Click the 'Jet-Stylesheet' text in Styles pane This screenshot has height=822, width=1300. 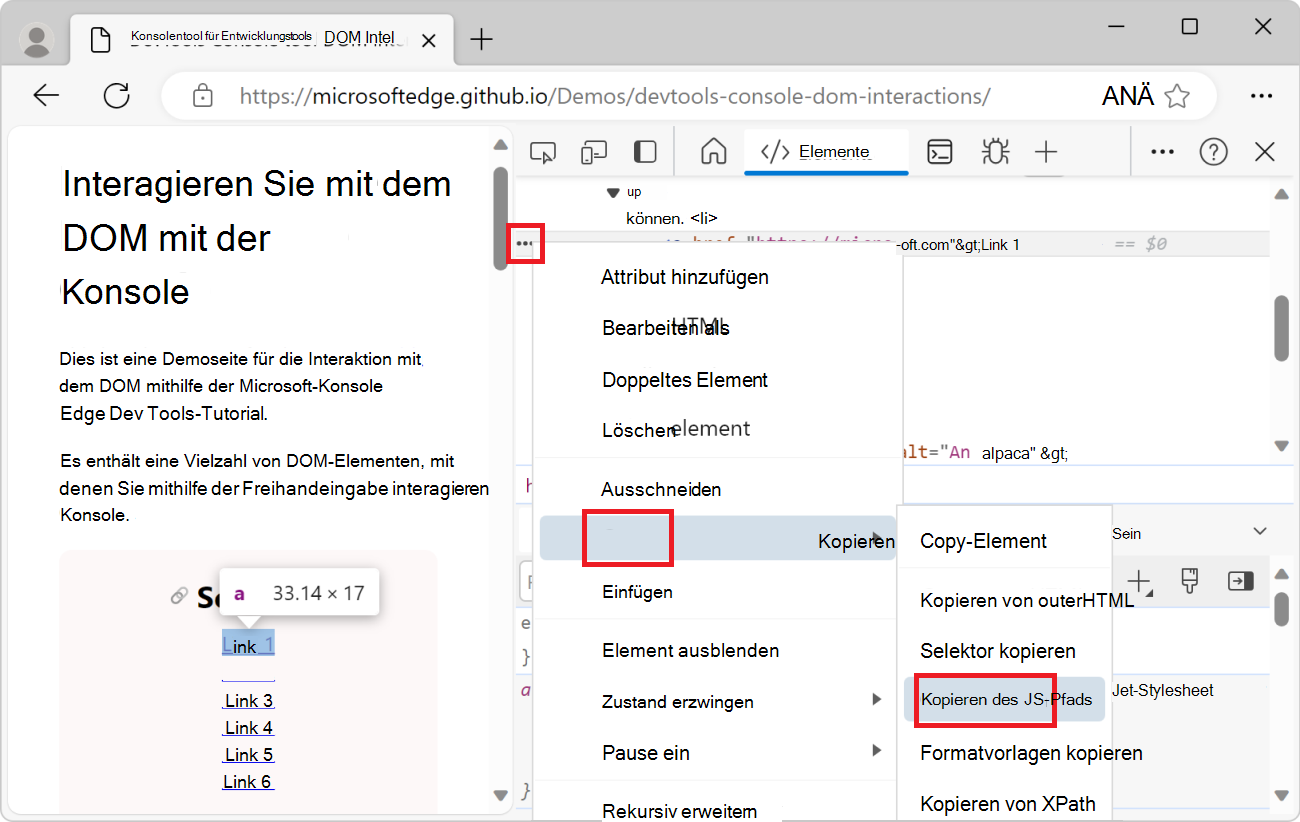[1163, 690]
